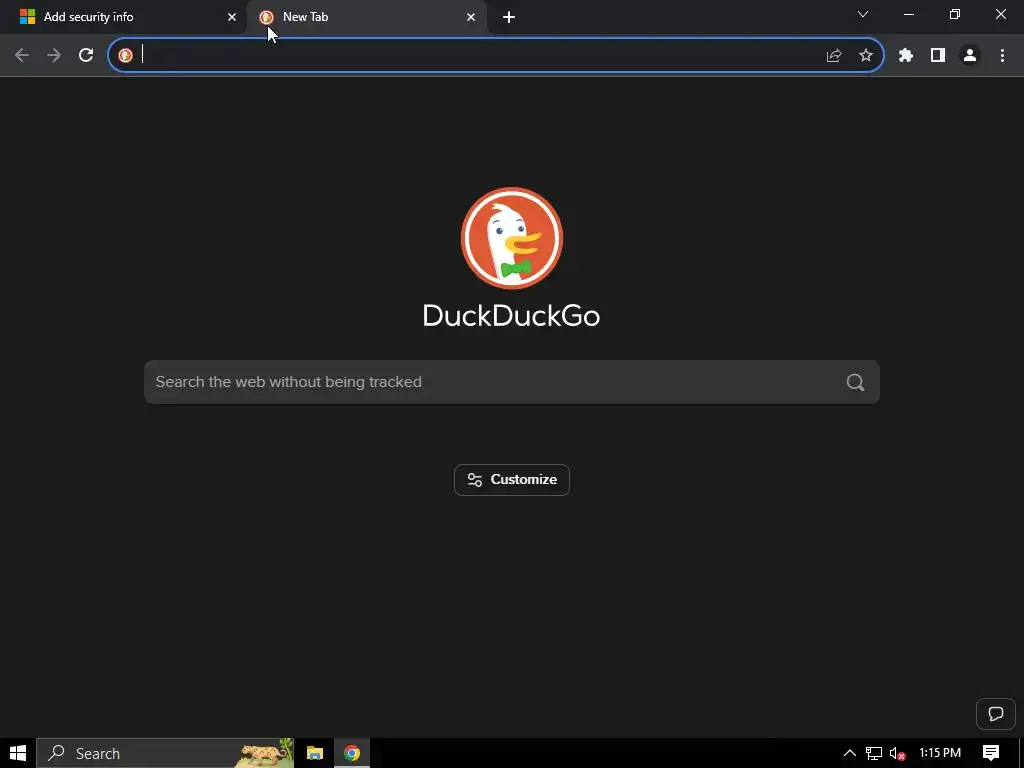Click the DuckDuckGo duck logo
1024x768 pixels.
pyautogui.click(x=512, y=238)
